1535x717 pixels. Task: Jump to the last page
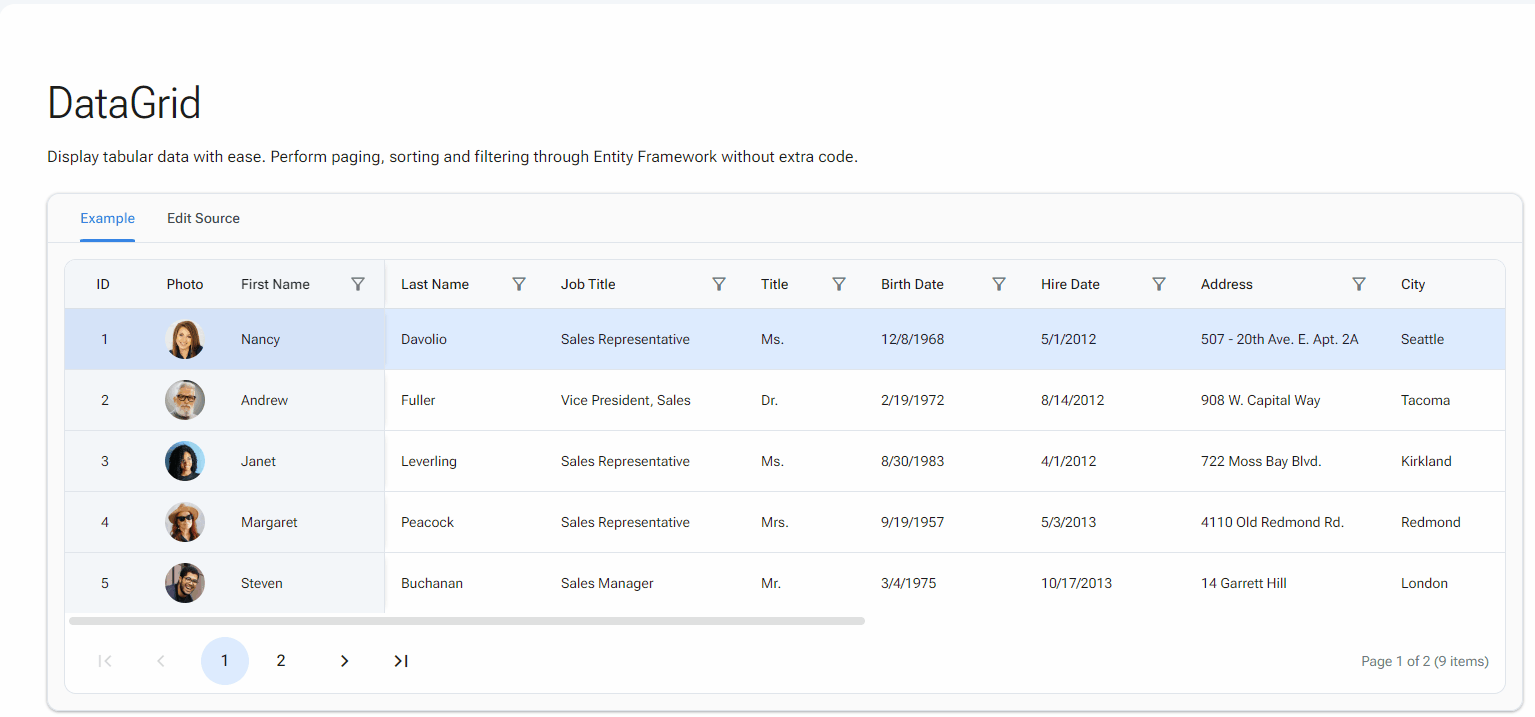401,661
